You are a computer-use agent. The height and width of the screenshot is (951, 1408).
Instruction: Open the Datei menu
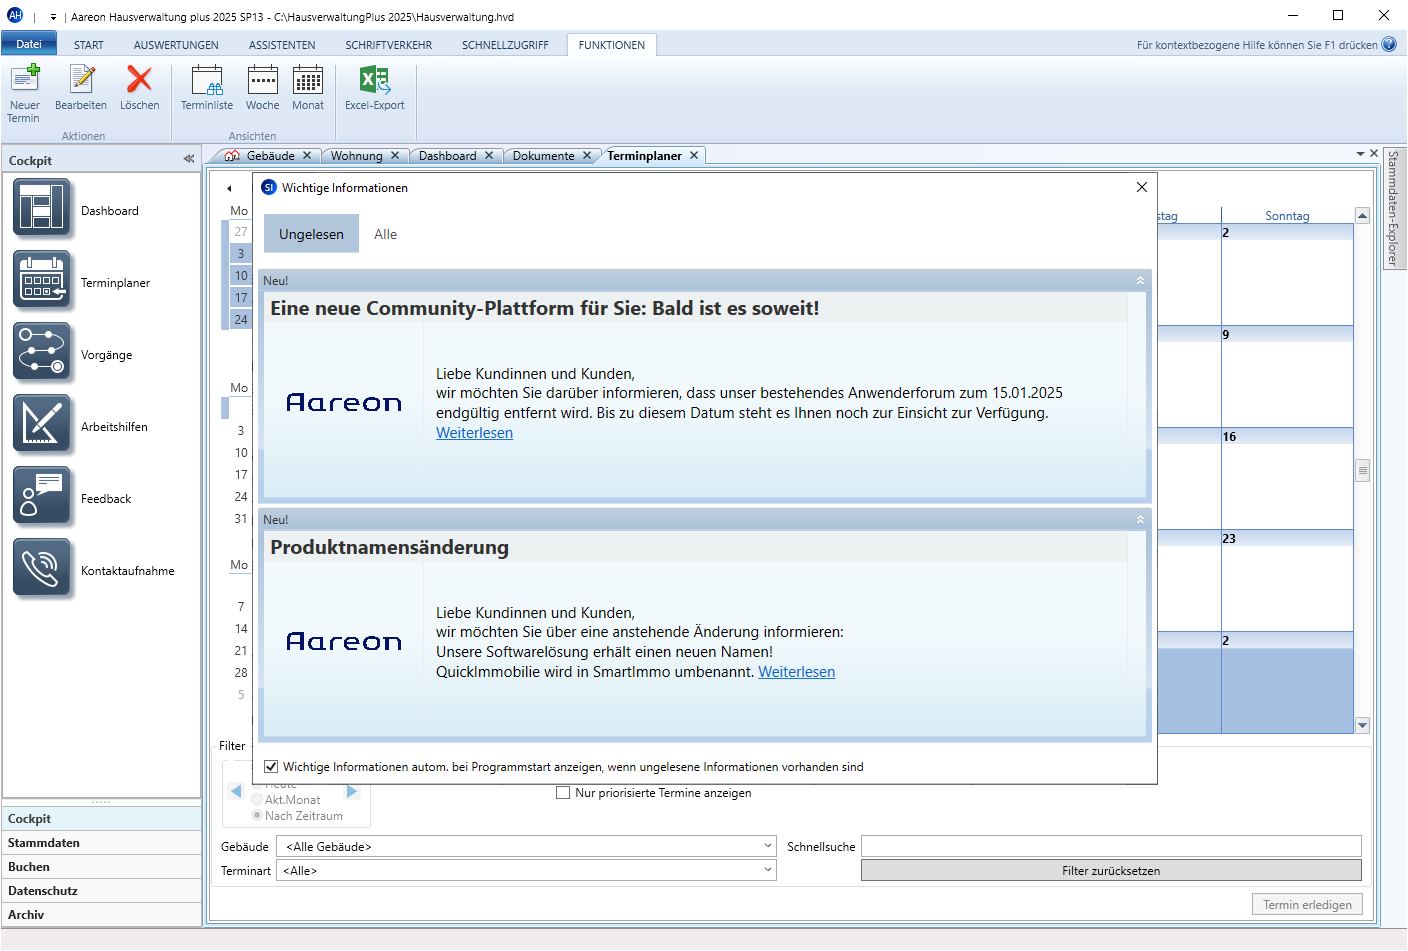coord(29,44)
